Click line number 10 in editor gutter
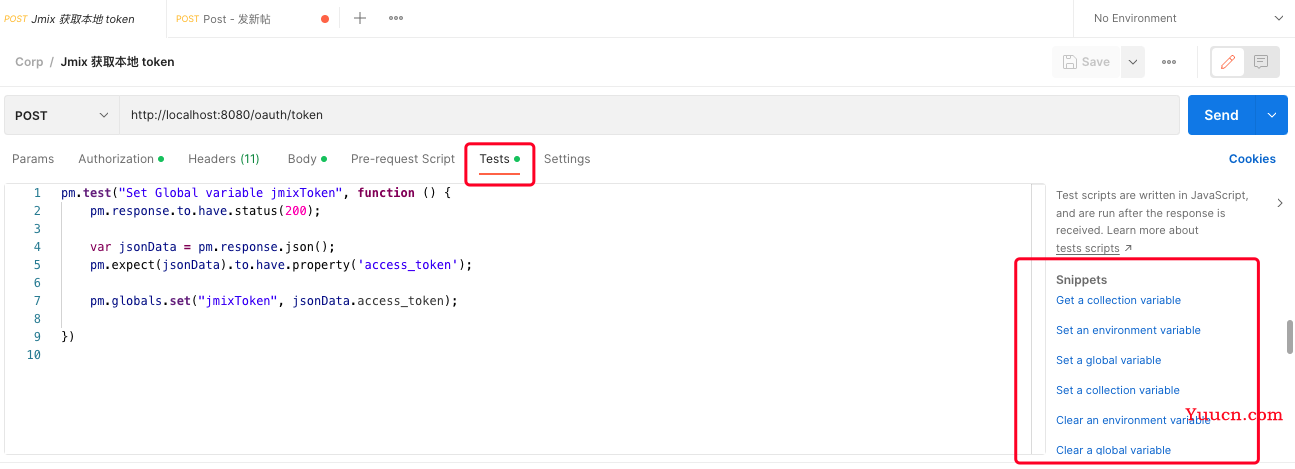The image size is (1295, 469). pos(34,355)
